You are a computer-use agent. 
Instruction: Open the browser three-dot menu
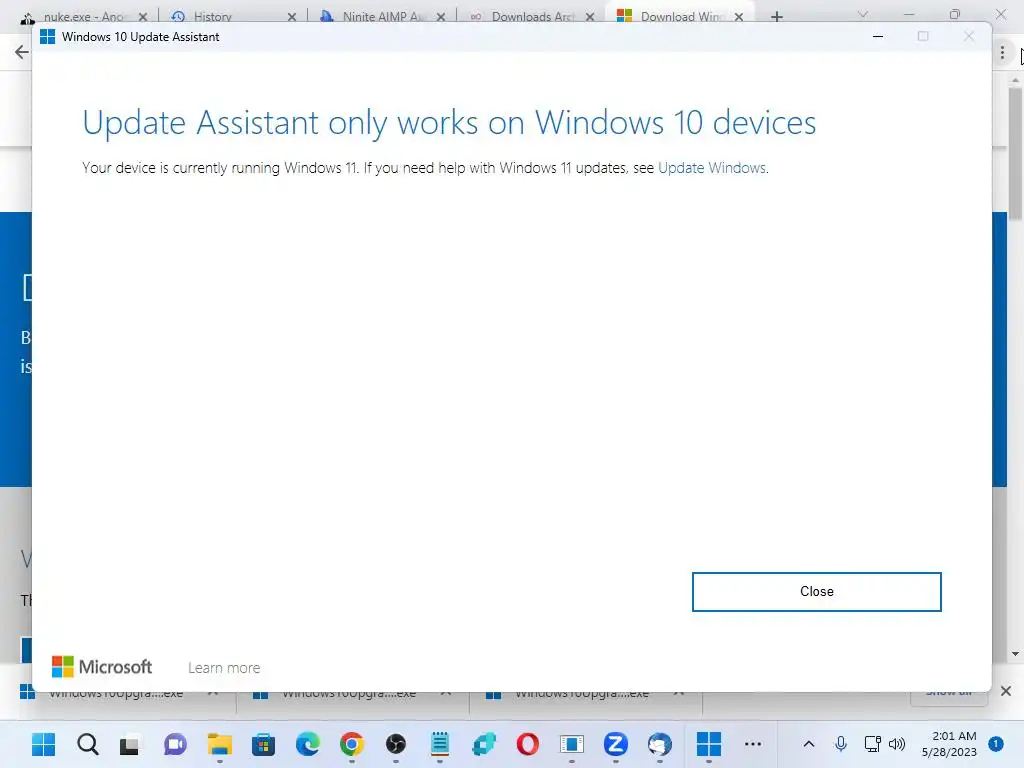[1002, 52]
